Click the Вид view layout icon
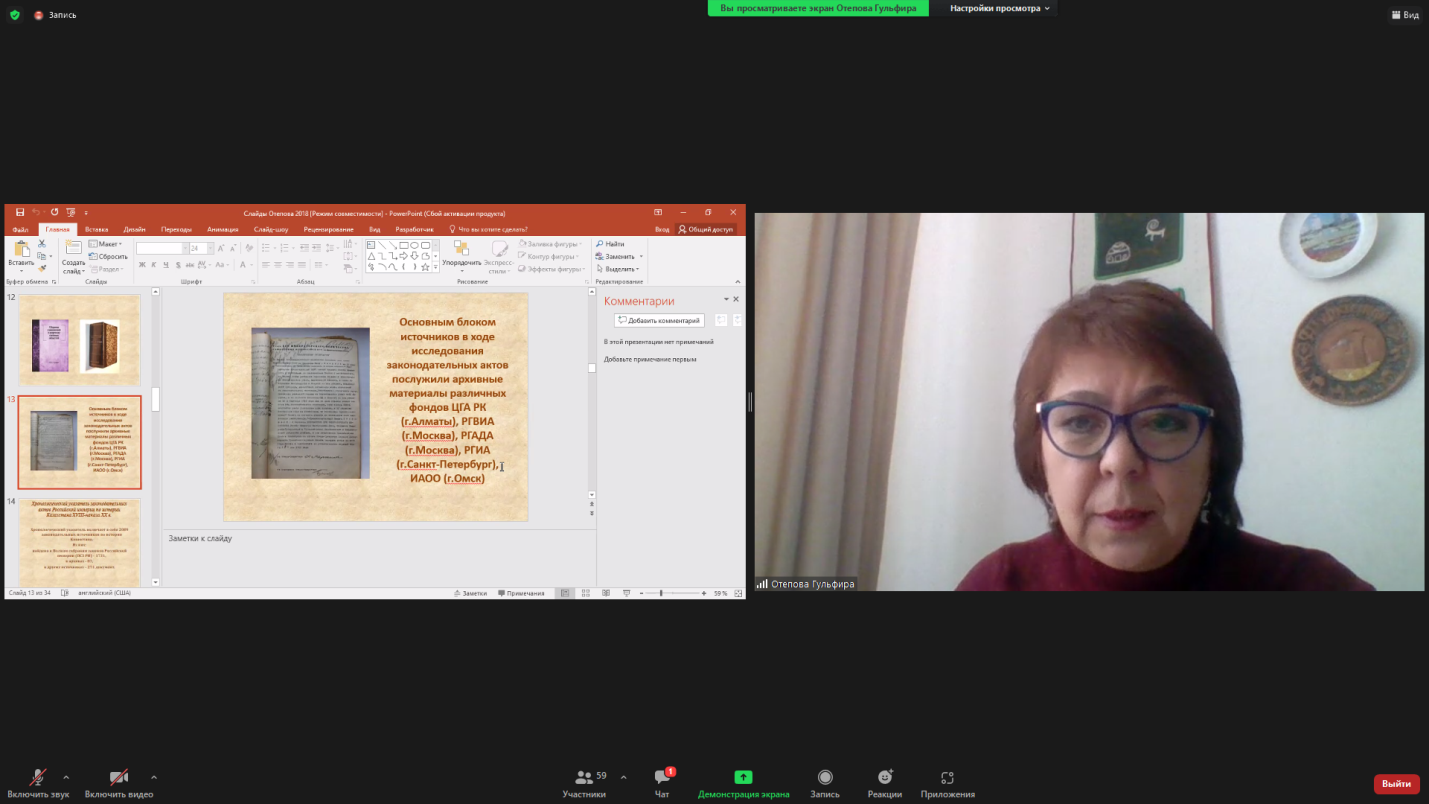 pyautogui.click(x=1404, y=15)
